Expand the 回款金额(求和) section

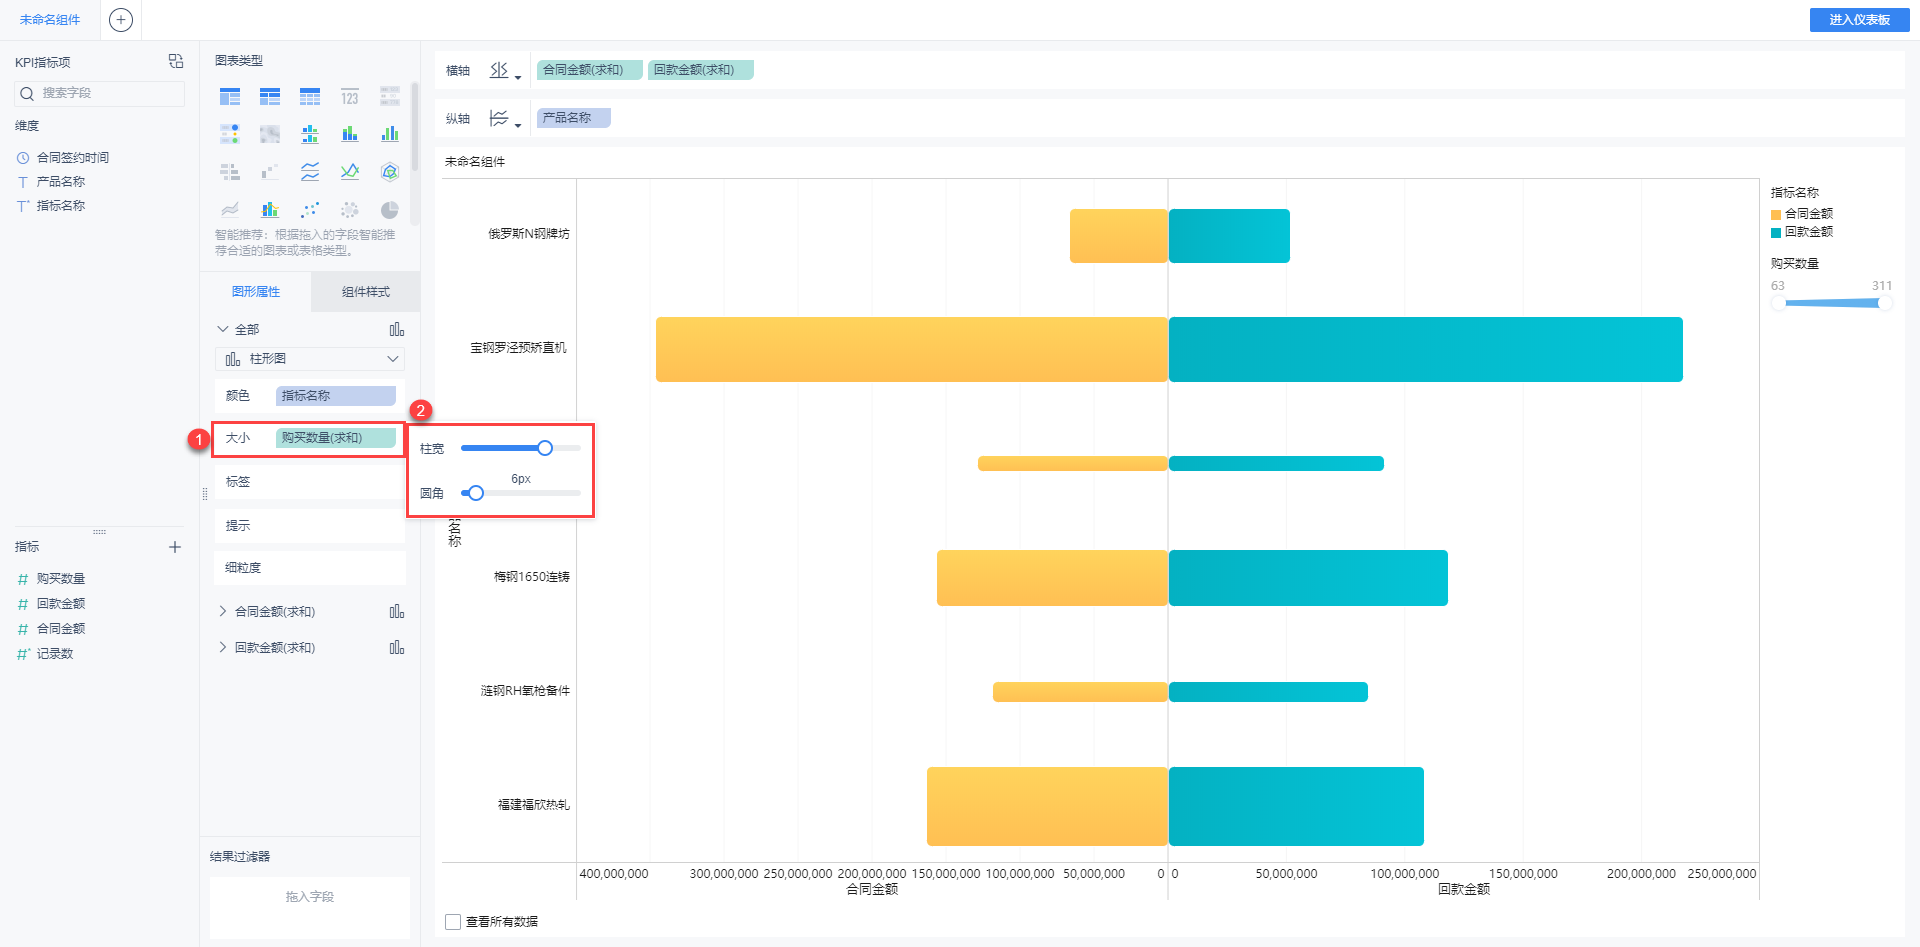[222, 647]
